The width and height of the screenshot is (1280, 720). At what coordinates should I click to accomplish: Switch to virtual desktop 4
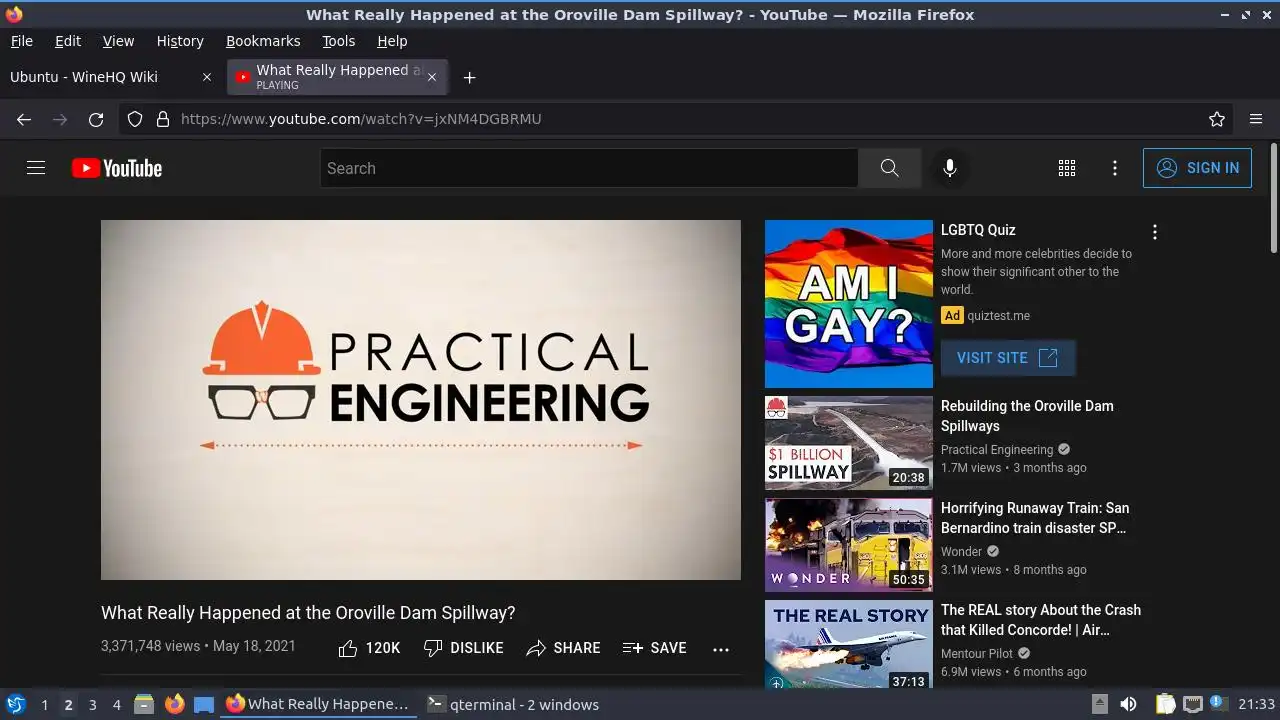click(x=116, y=704)
